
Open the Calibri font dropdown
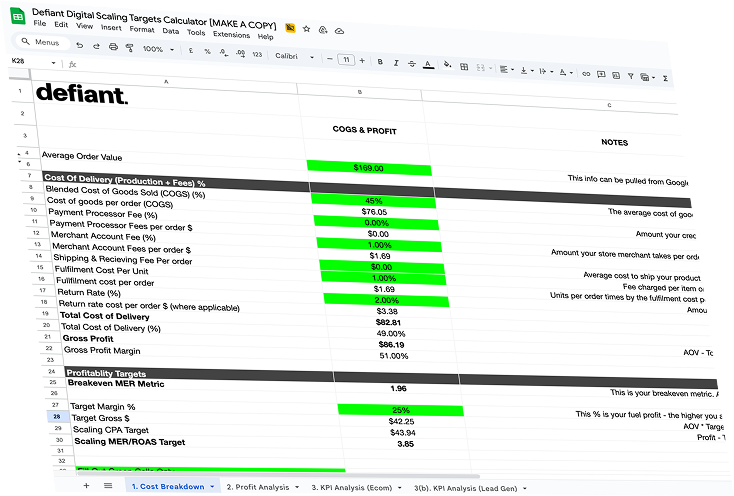(x=293, y=56)
